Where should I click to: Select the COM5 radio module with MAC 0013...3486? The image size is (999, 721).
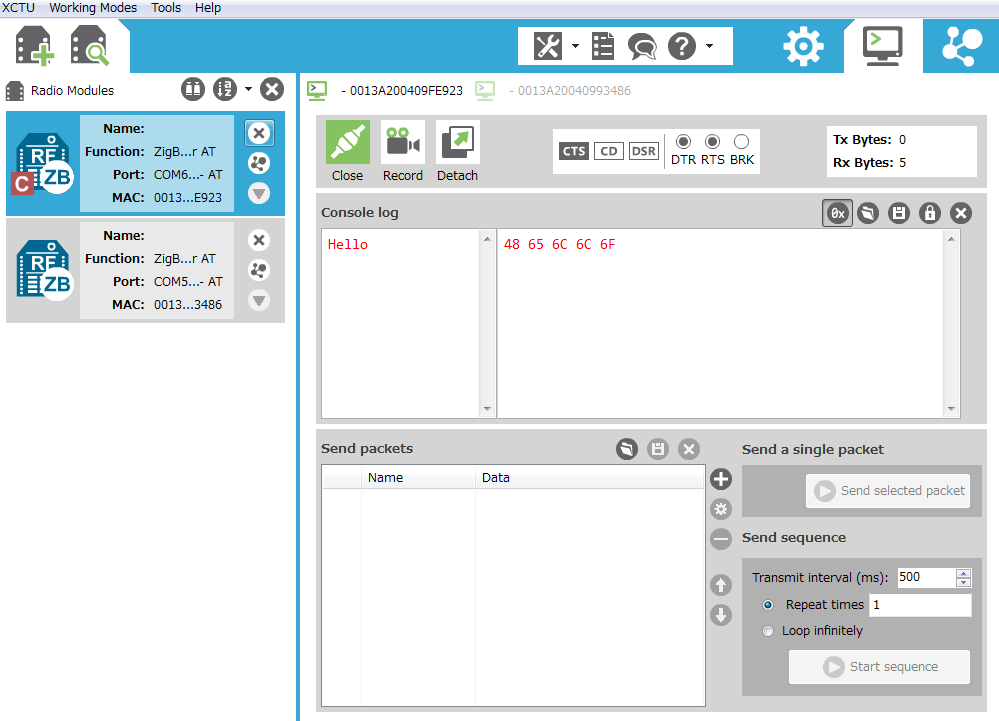coord(145,270)
